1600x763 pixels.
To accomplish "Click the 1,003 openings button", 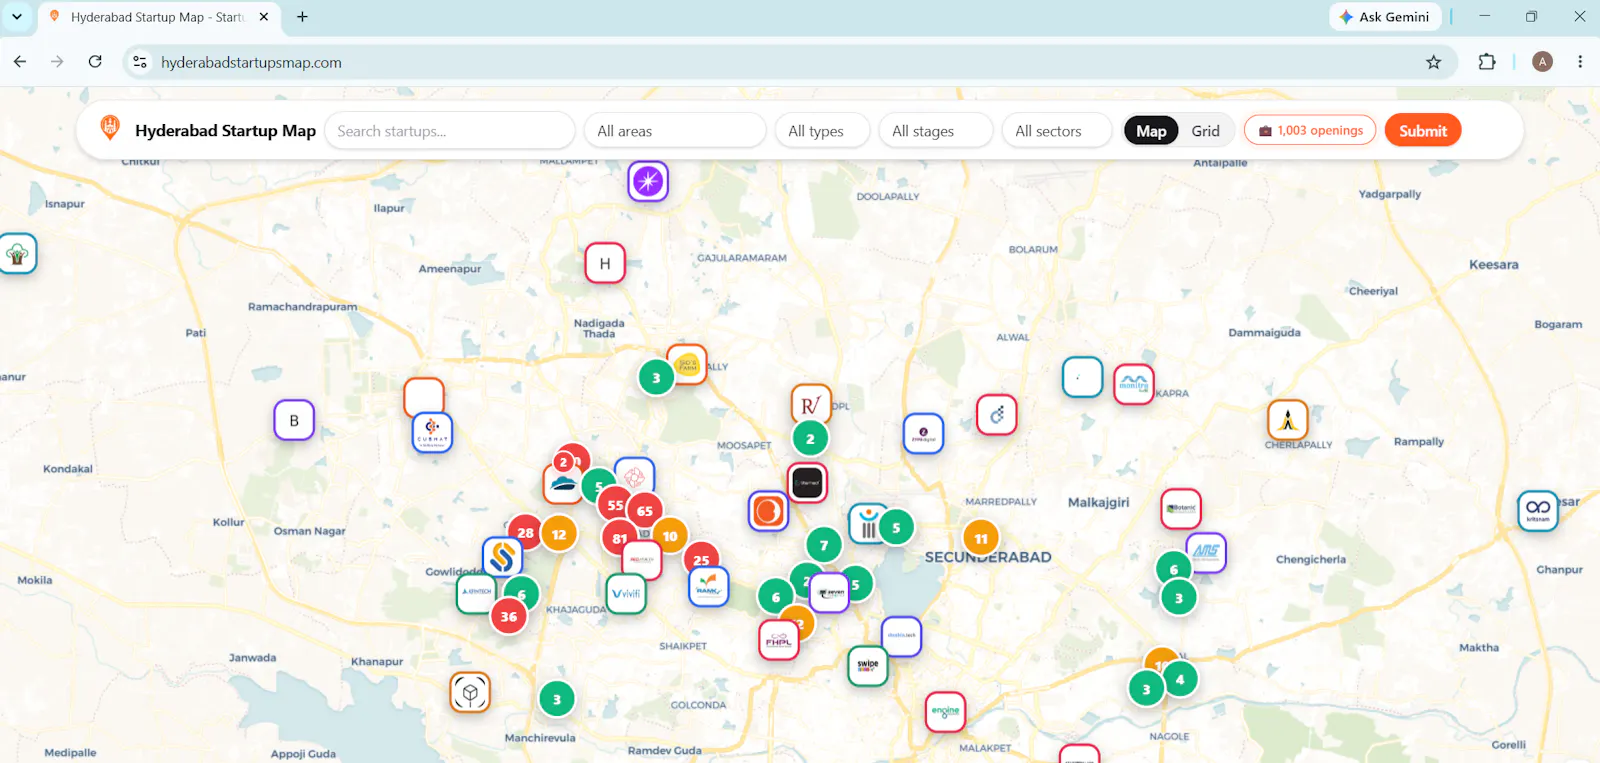I will pos(1310,130).
